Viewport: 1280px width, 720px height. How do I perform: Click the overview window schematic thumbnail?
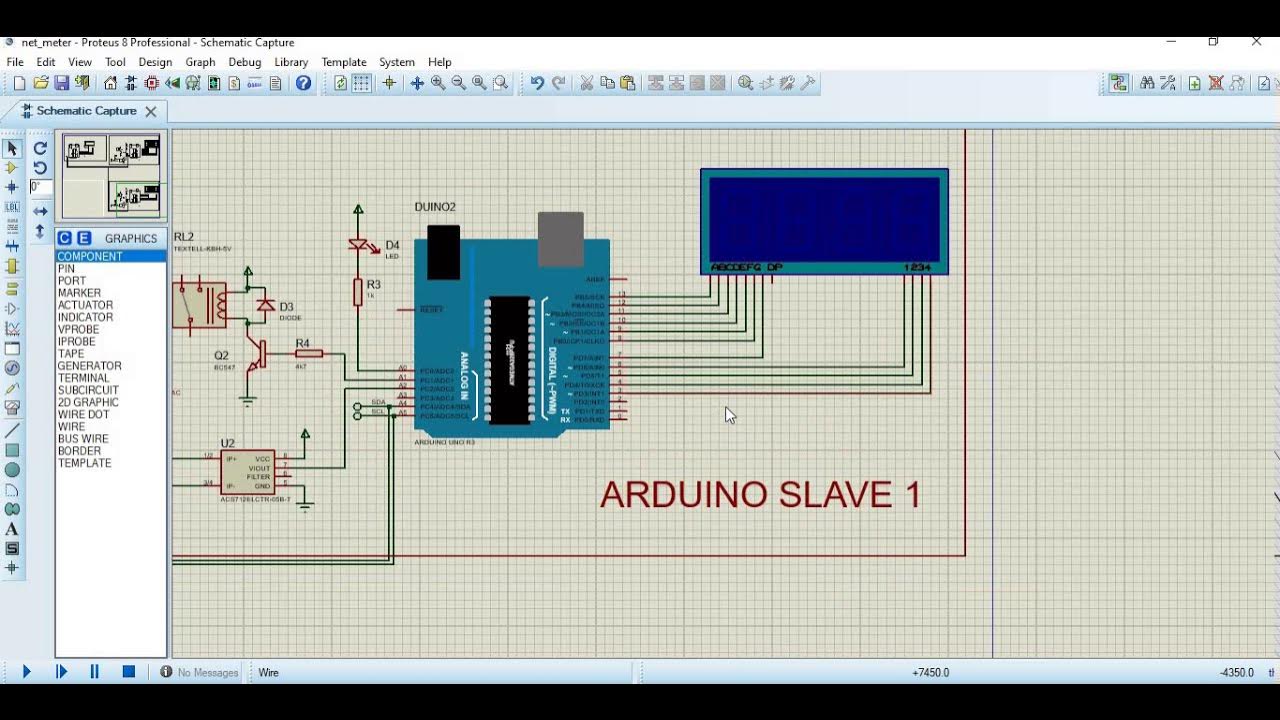pyautogui.click(x=111, y=176)
